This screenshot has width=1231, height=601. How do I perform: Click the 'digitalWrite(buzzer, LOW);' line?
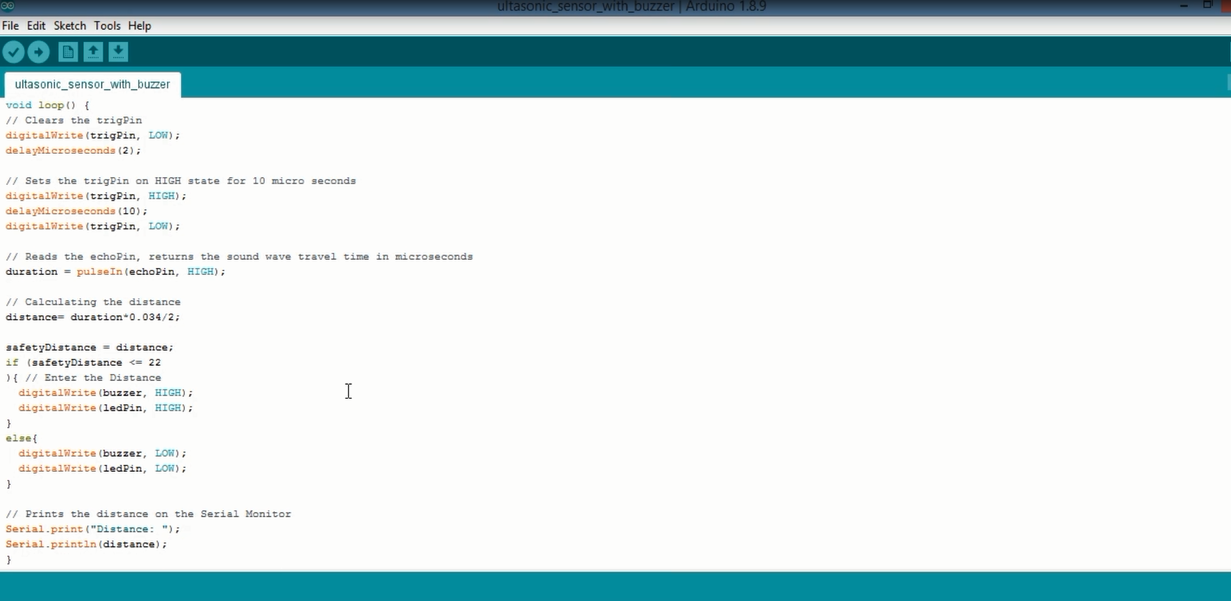click(x=103, y=453)
